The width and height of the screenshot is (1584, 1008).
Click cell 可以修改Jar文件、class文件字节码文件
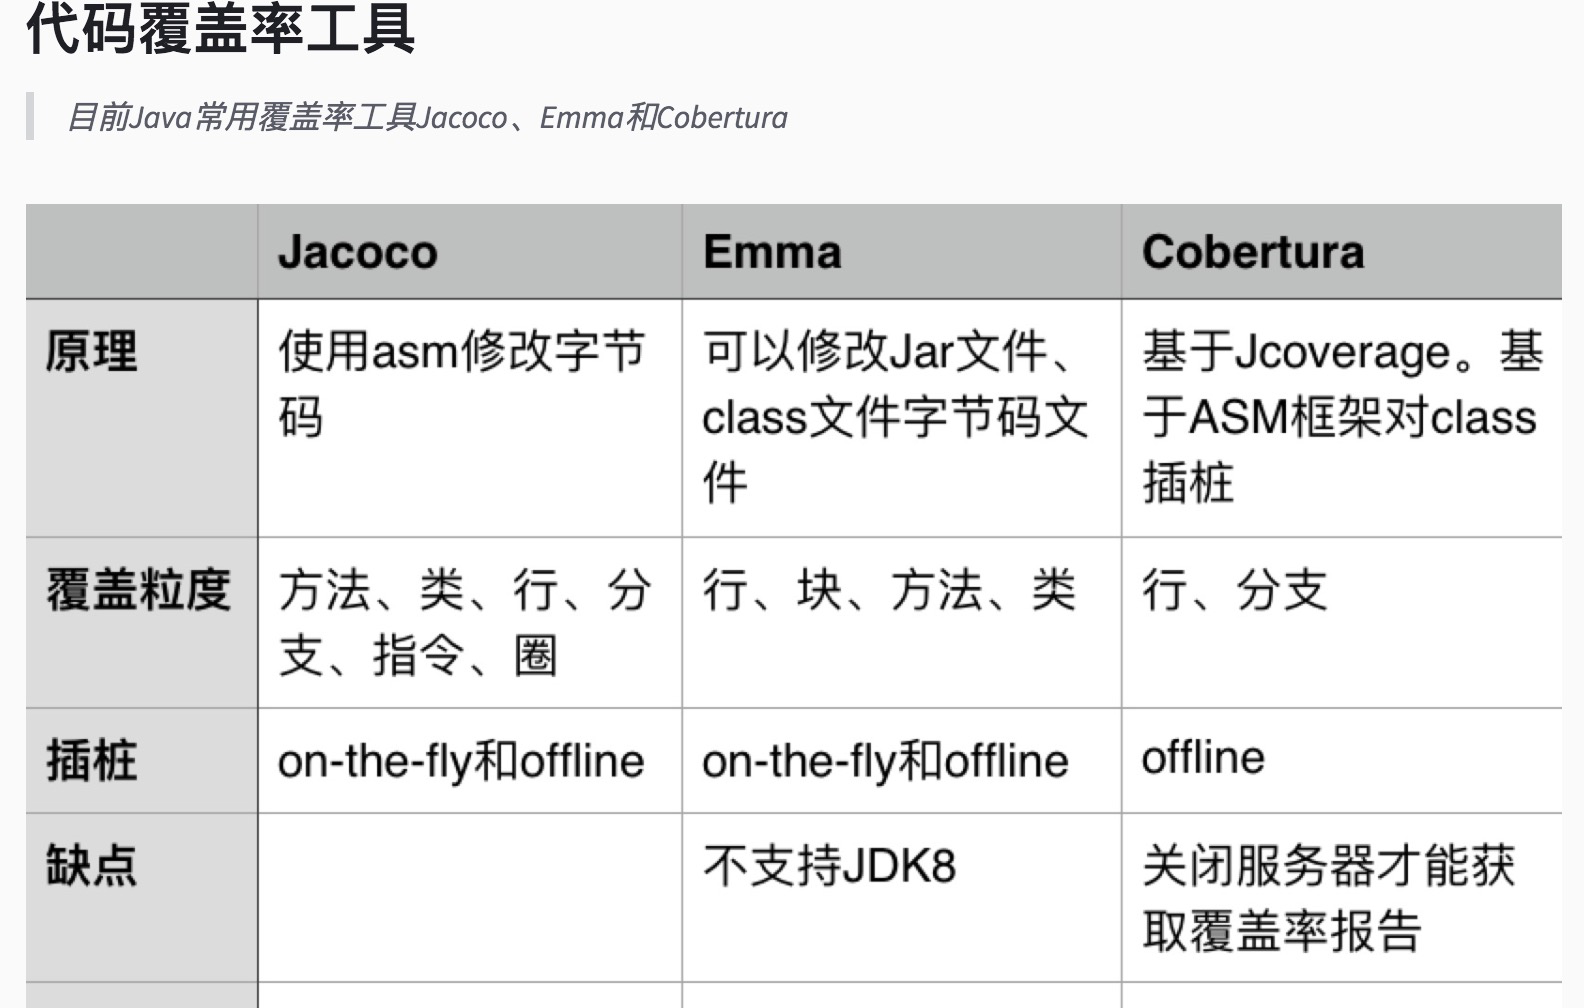(902, 418)
